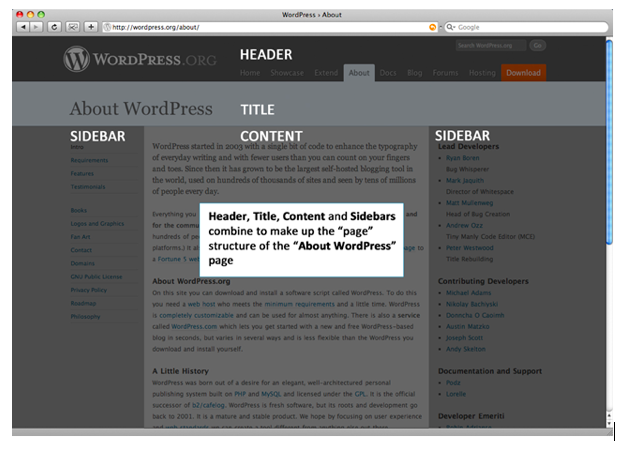Click the URL address field
The width and height of the screenshot is (635, 458).
tap(270, 27)
